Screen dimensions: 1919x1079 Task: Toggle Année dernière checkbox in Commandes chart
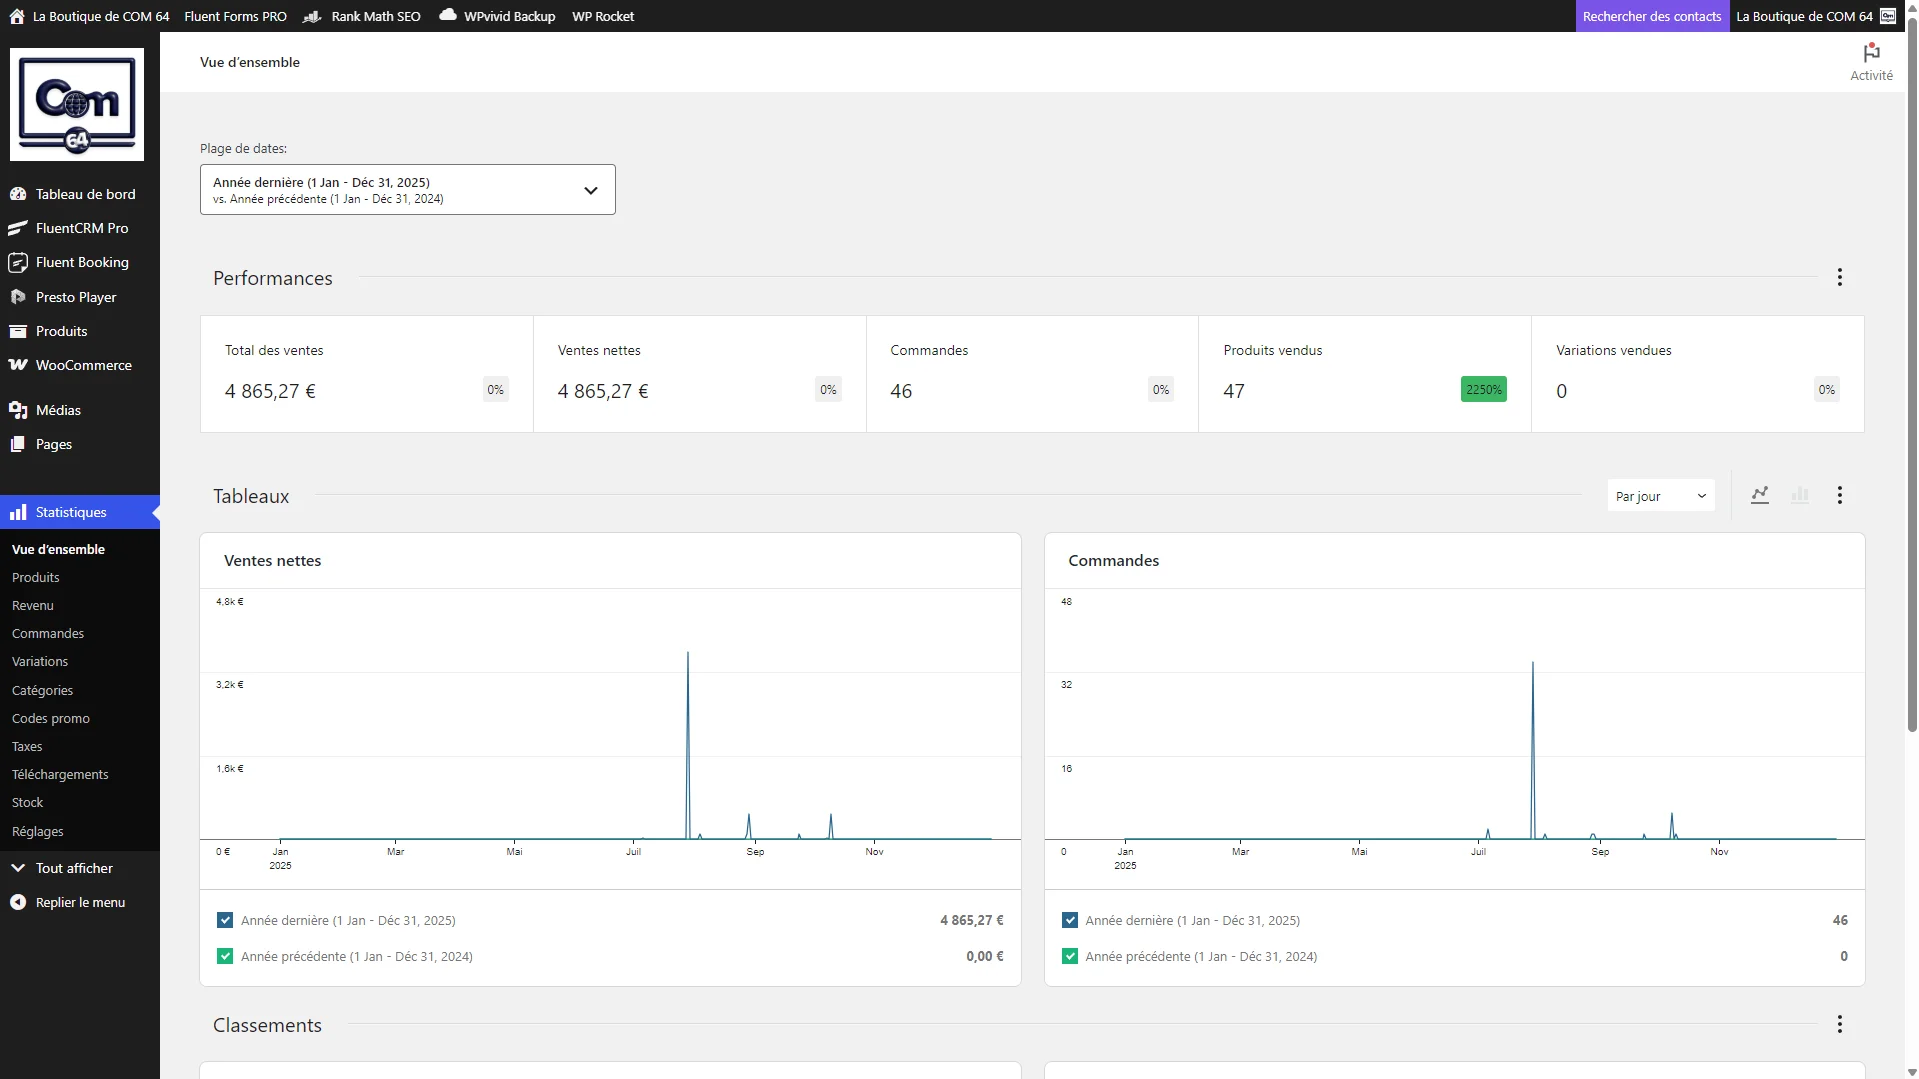tap(1070, 920)
